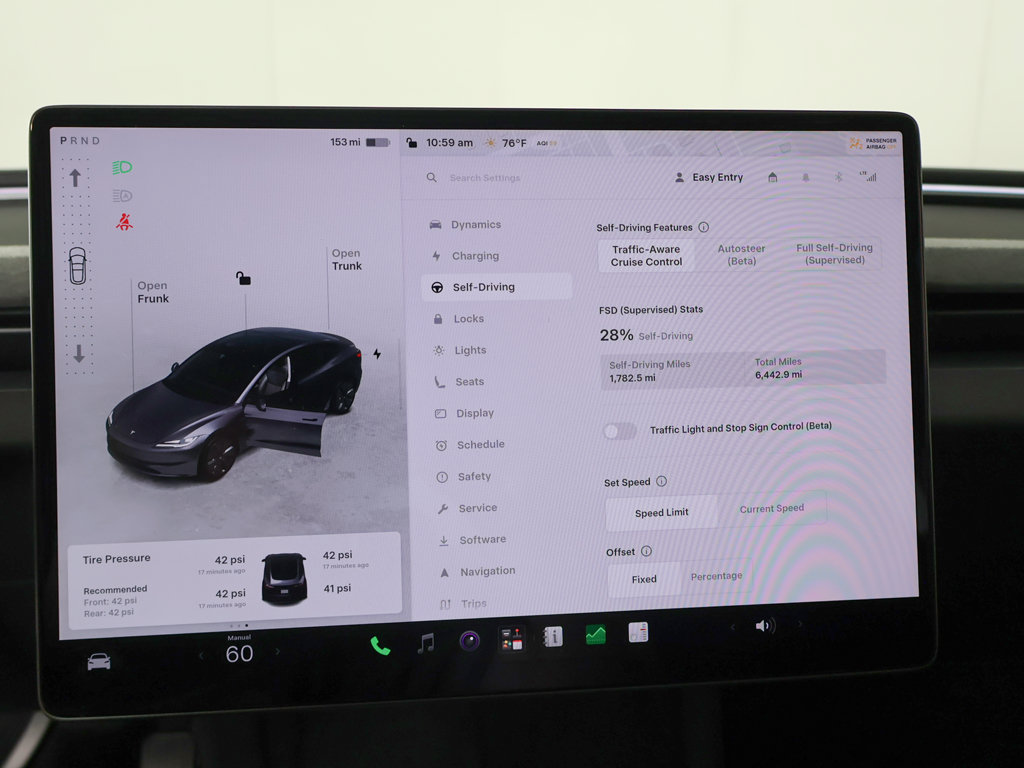Tap the volume speaker icon
The width and height of the screenshot is (1024, 768).
click(765, 626)
